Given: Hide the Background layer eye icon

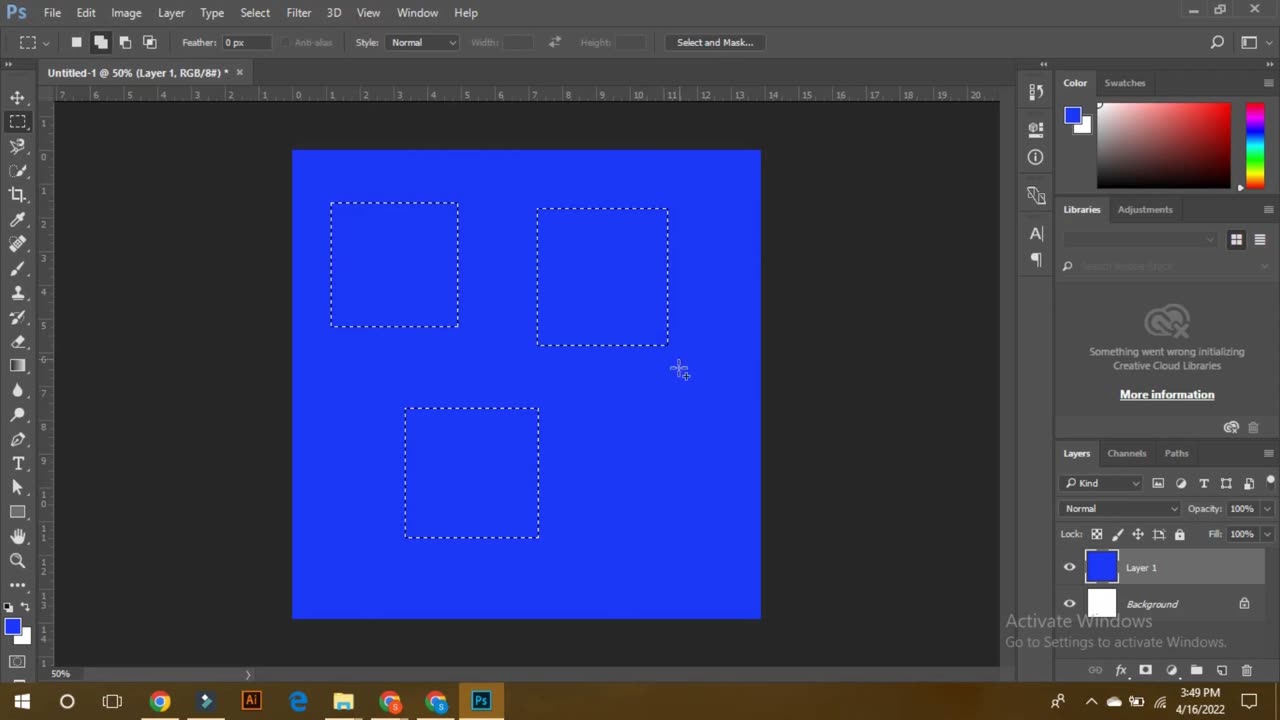Looking at the screenshot, I should point(1069,604).
